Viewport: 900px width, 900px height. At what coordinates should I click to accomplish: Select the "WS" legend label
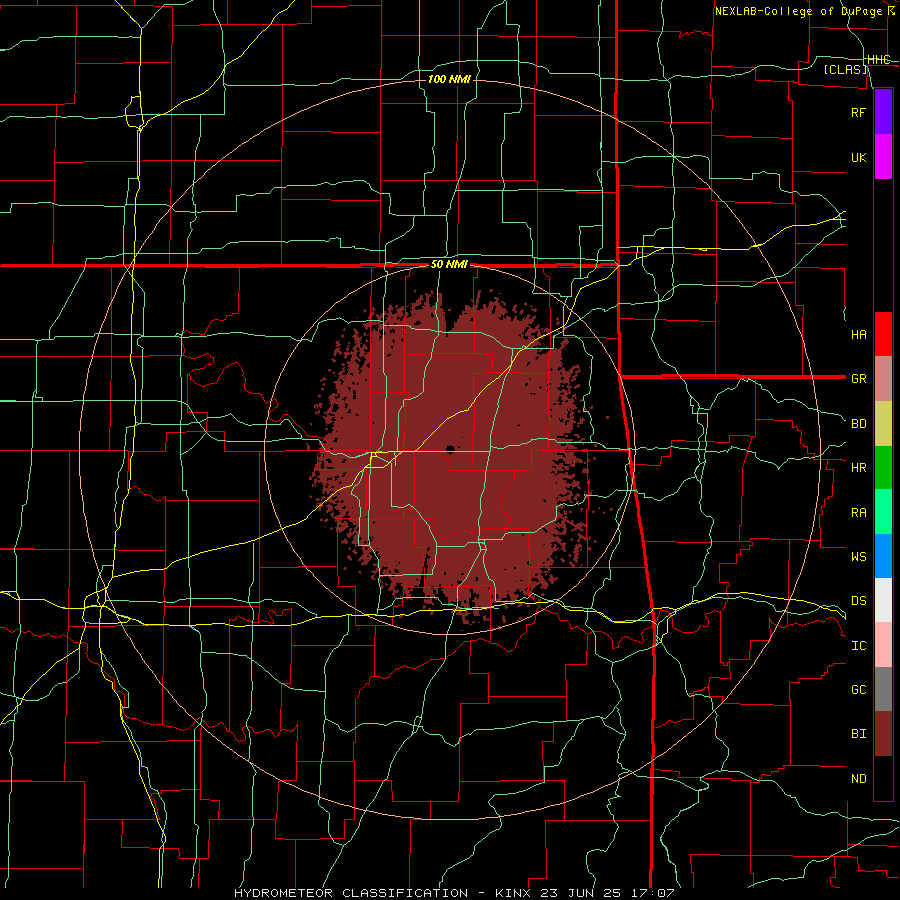(858, 556)
